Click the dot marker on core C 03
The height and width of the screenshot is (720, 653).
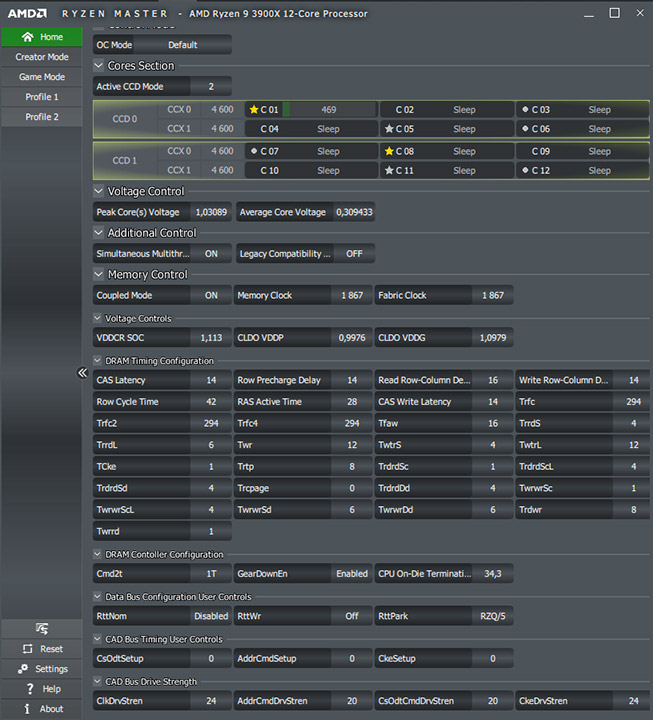[525, 109]
